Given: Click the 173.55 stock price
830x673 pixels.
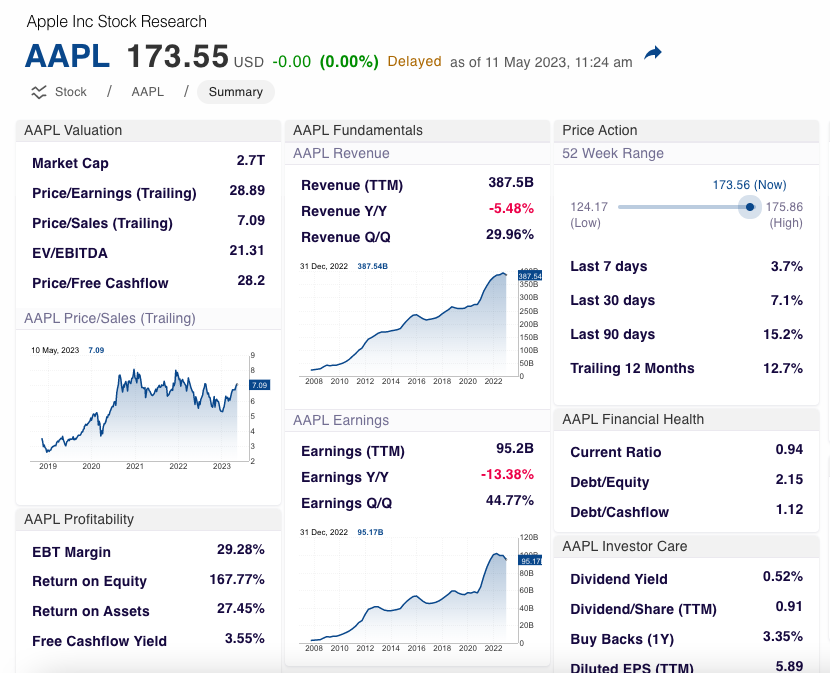Looking at the screenshot, I should point(178,56).
